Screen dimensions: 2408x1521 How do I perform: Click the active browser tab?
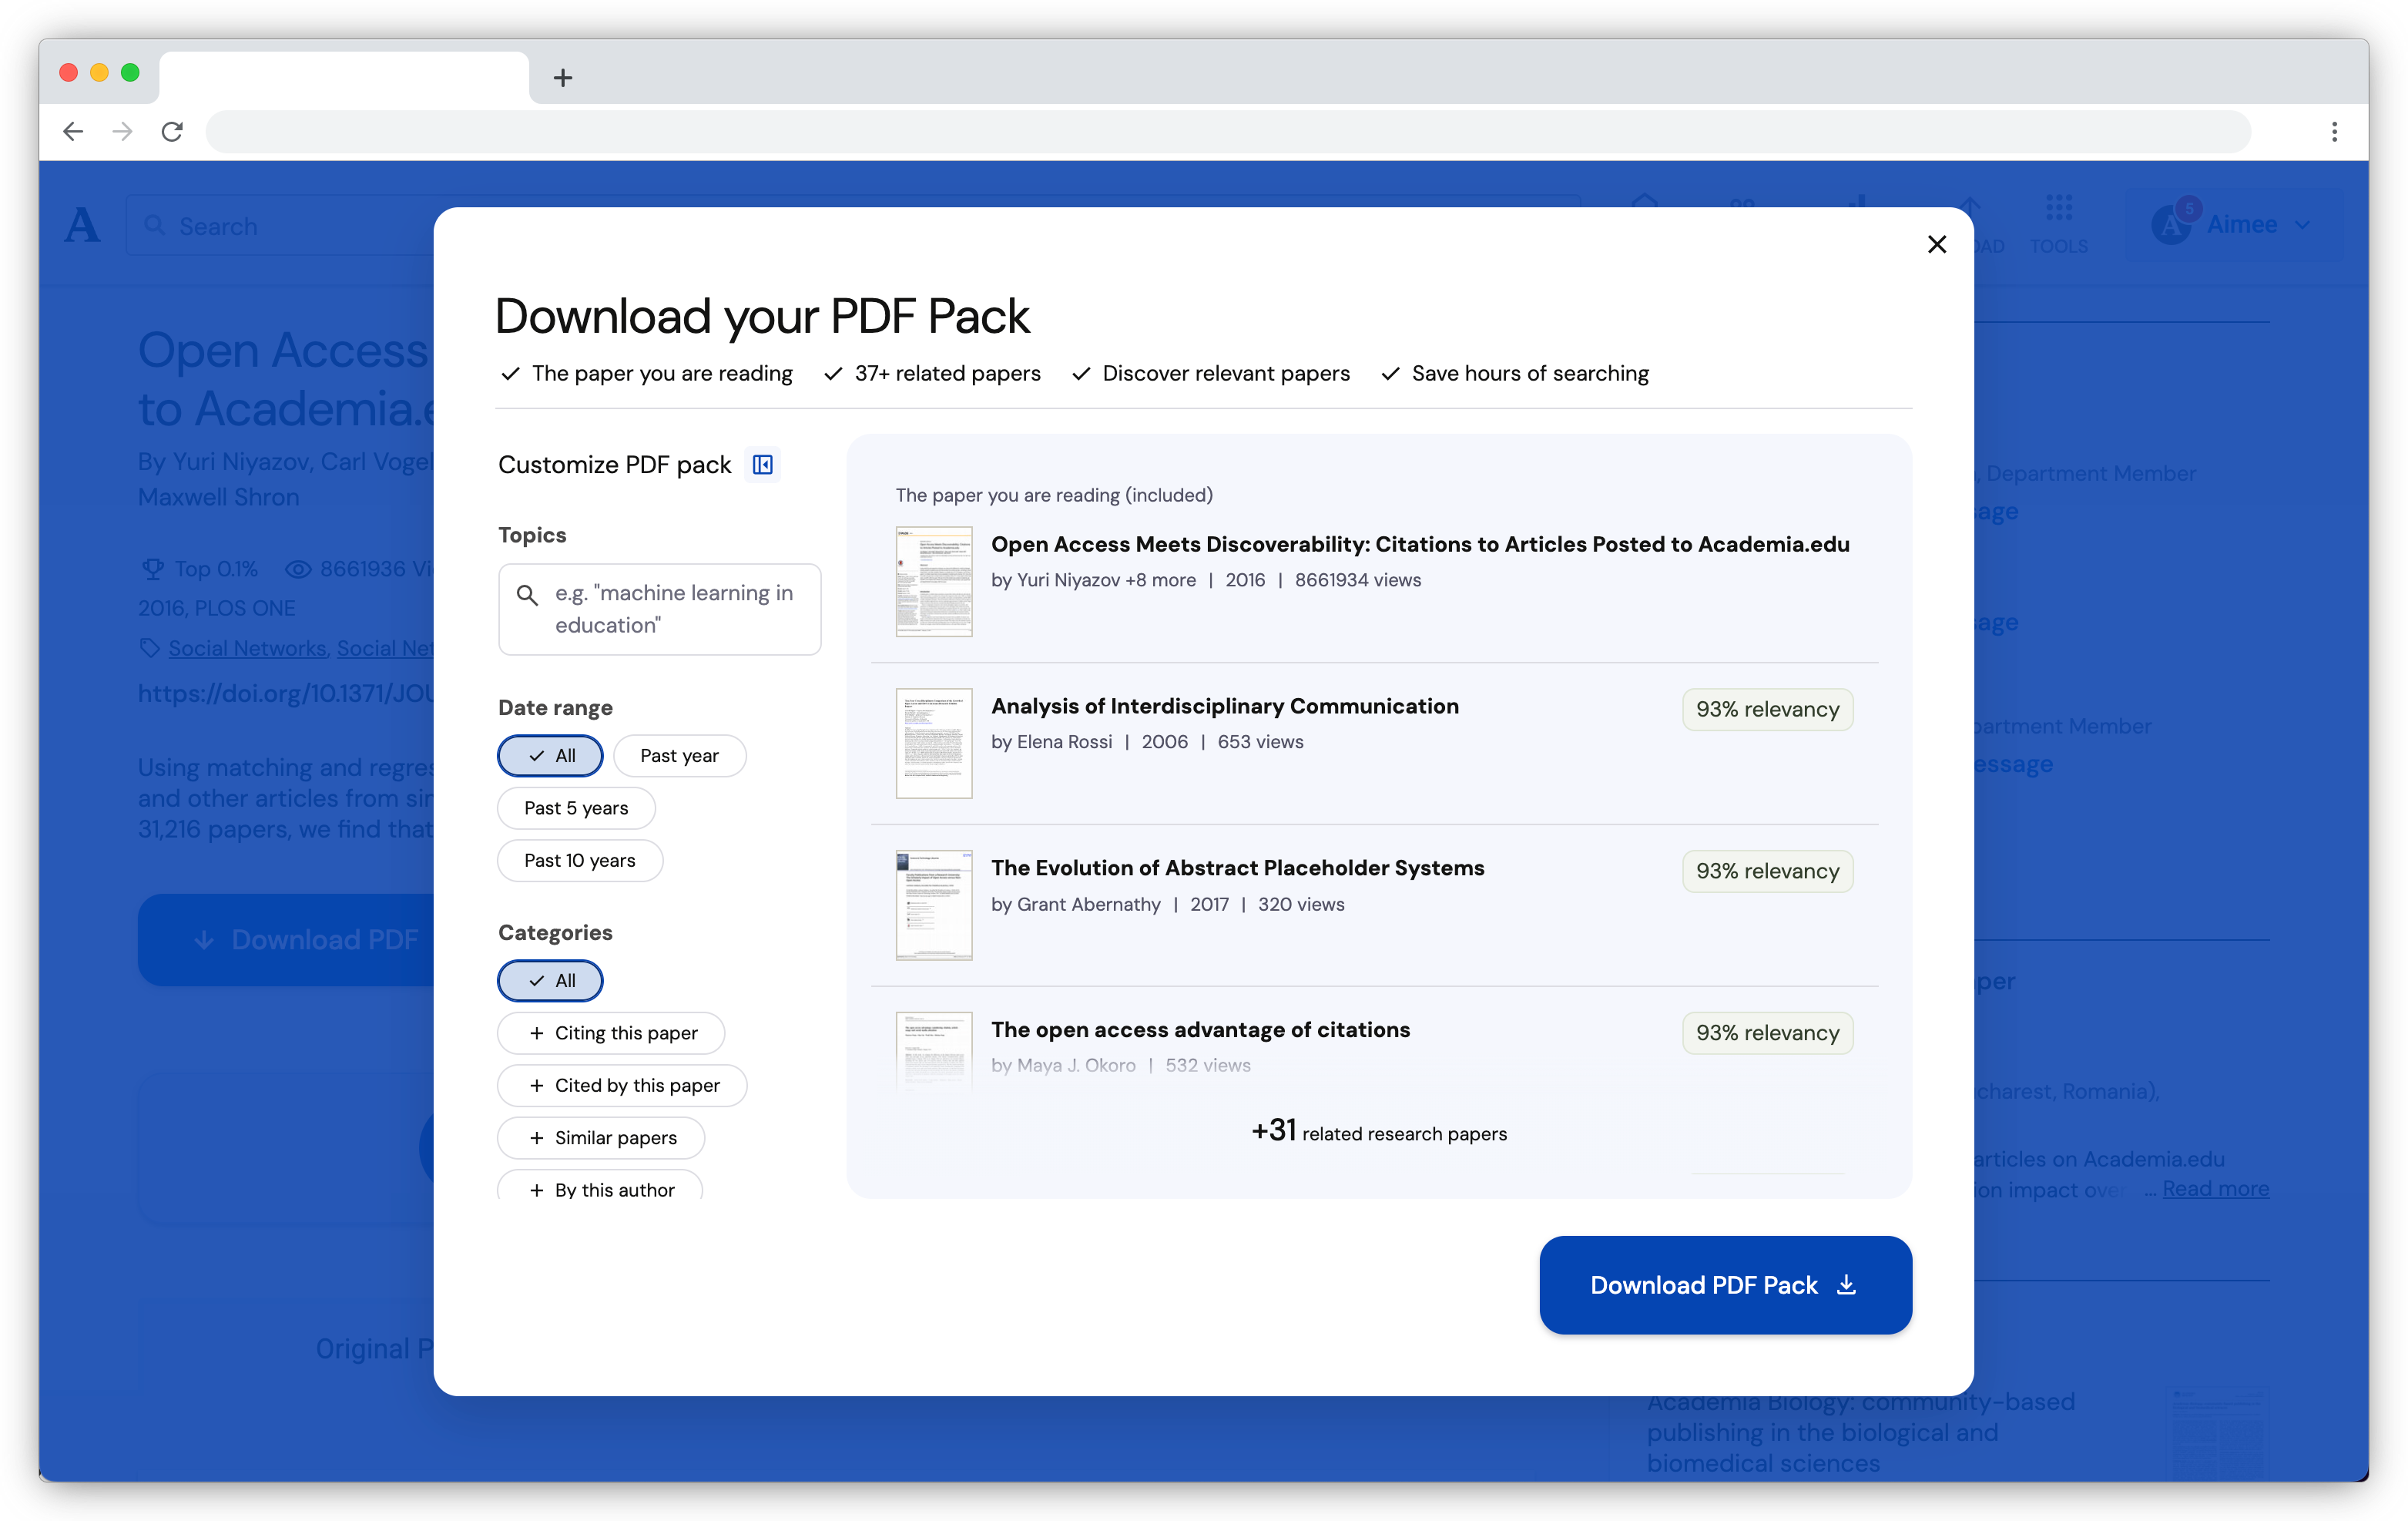click(343, 76)
